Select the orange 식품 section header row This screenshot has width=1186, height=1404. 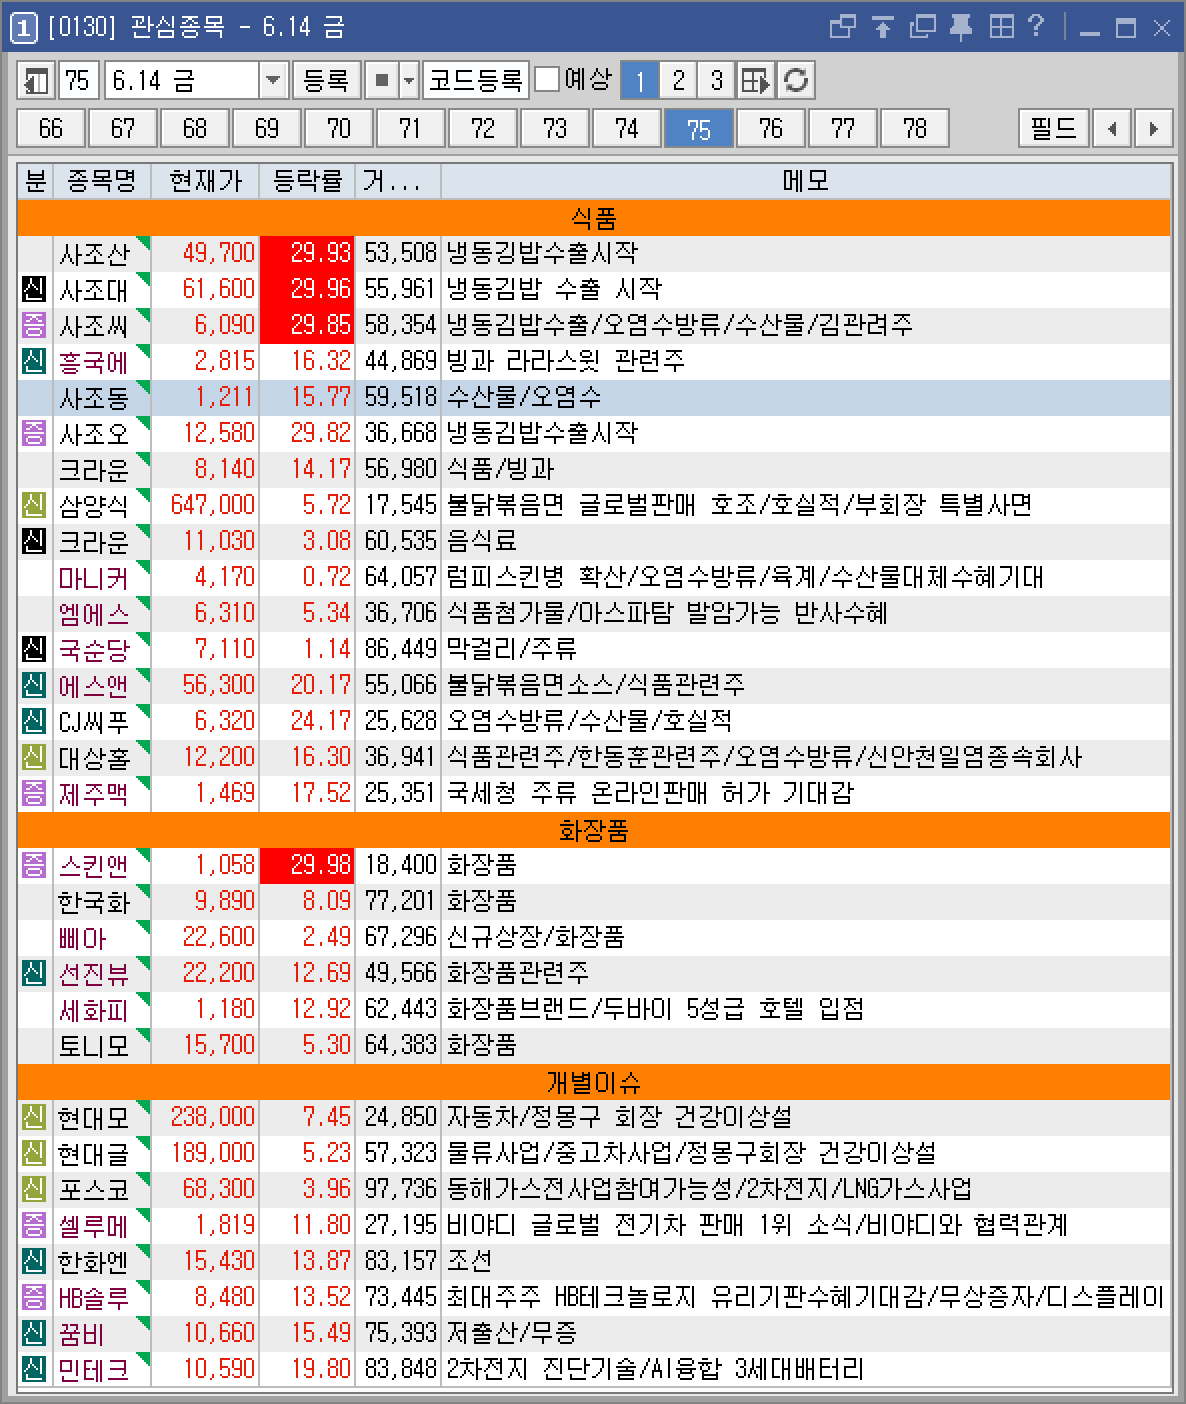click(594, 217)
